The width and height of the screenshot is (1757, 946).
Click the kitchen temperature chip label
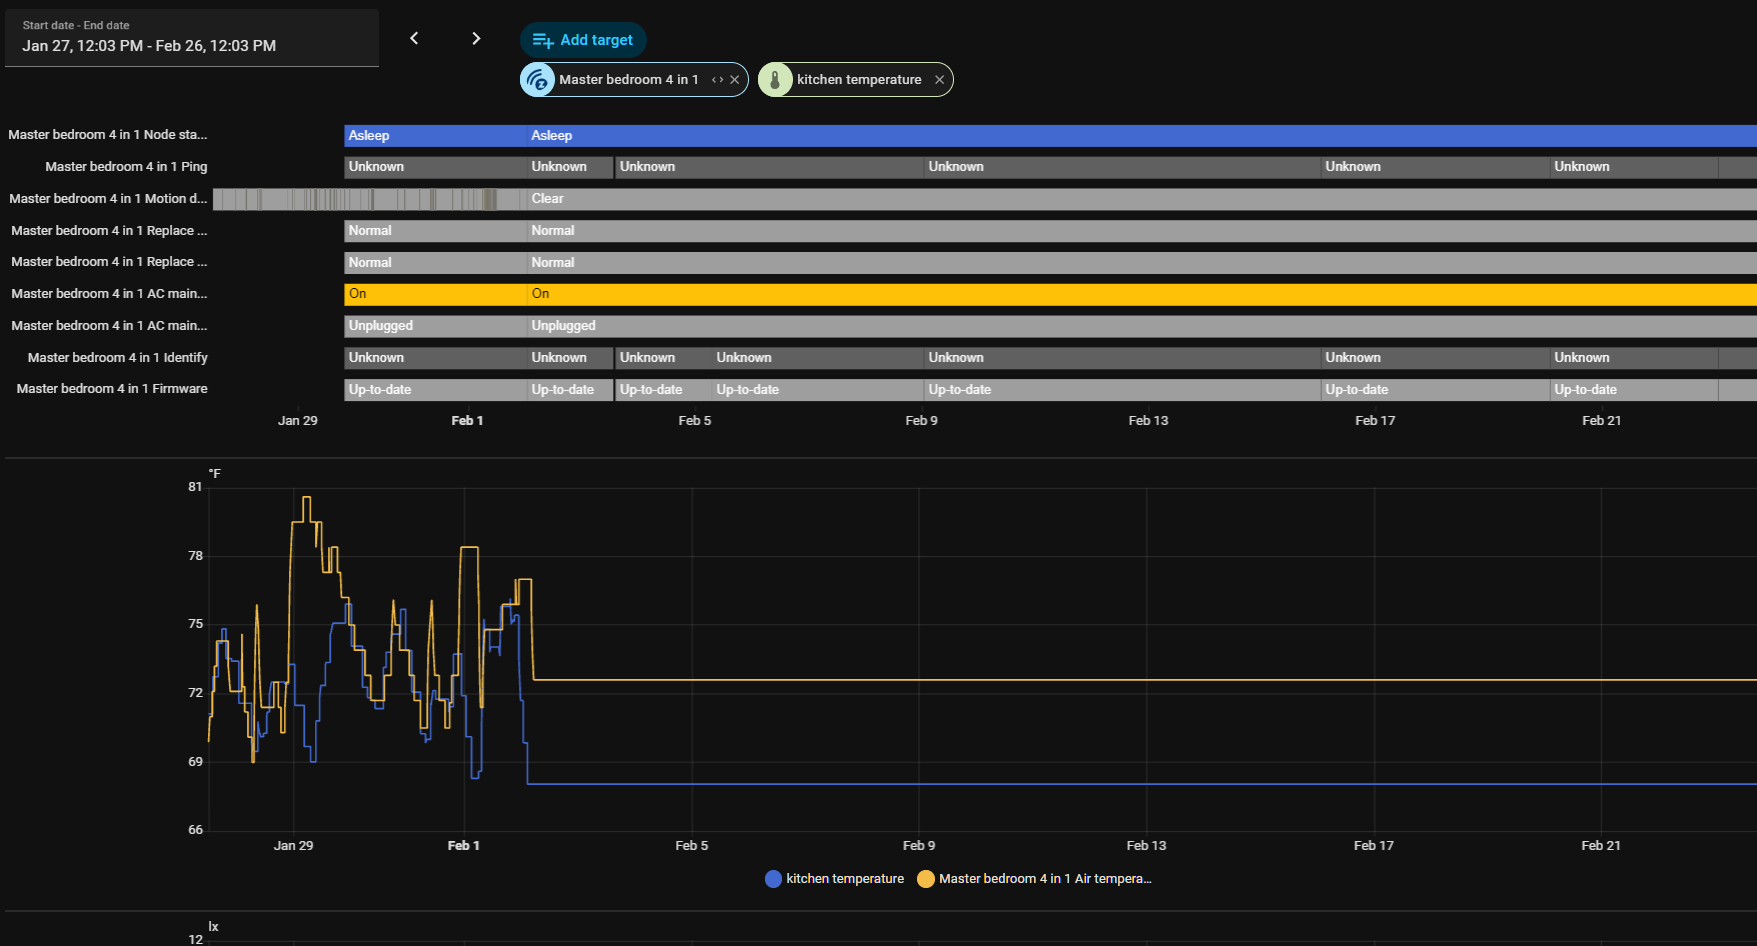click(859, 80)
